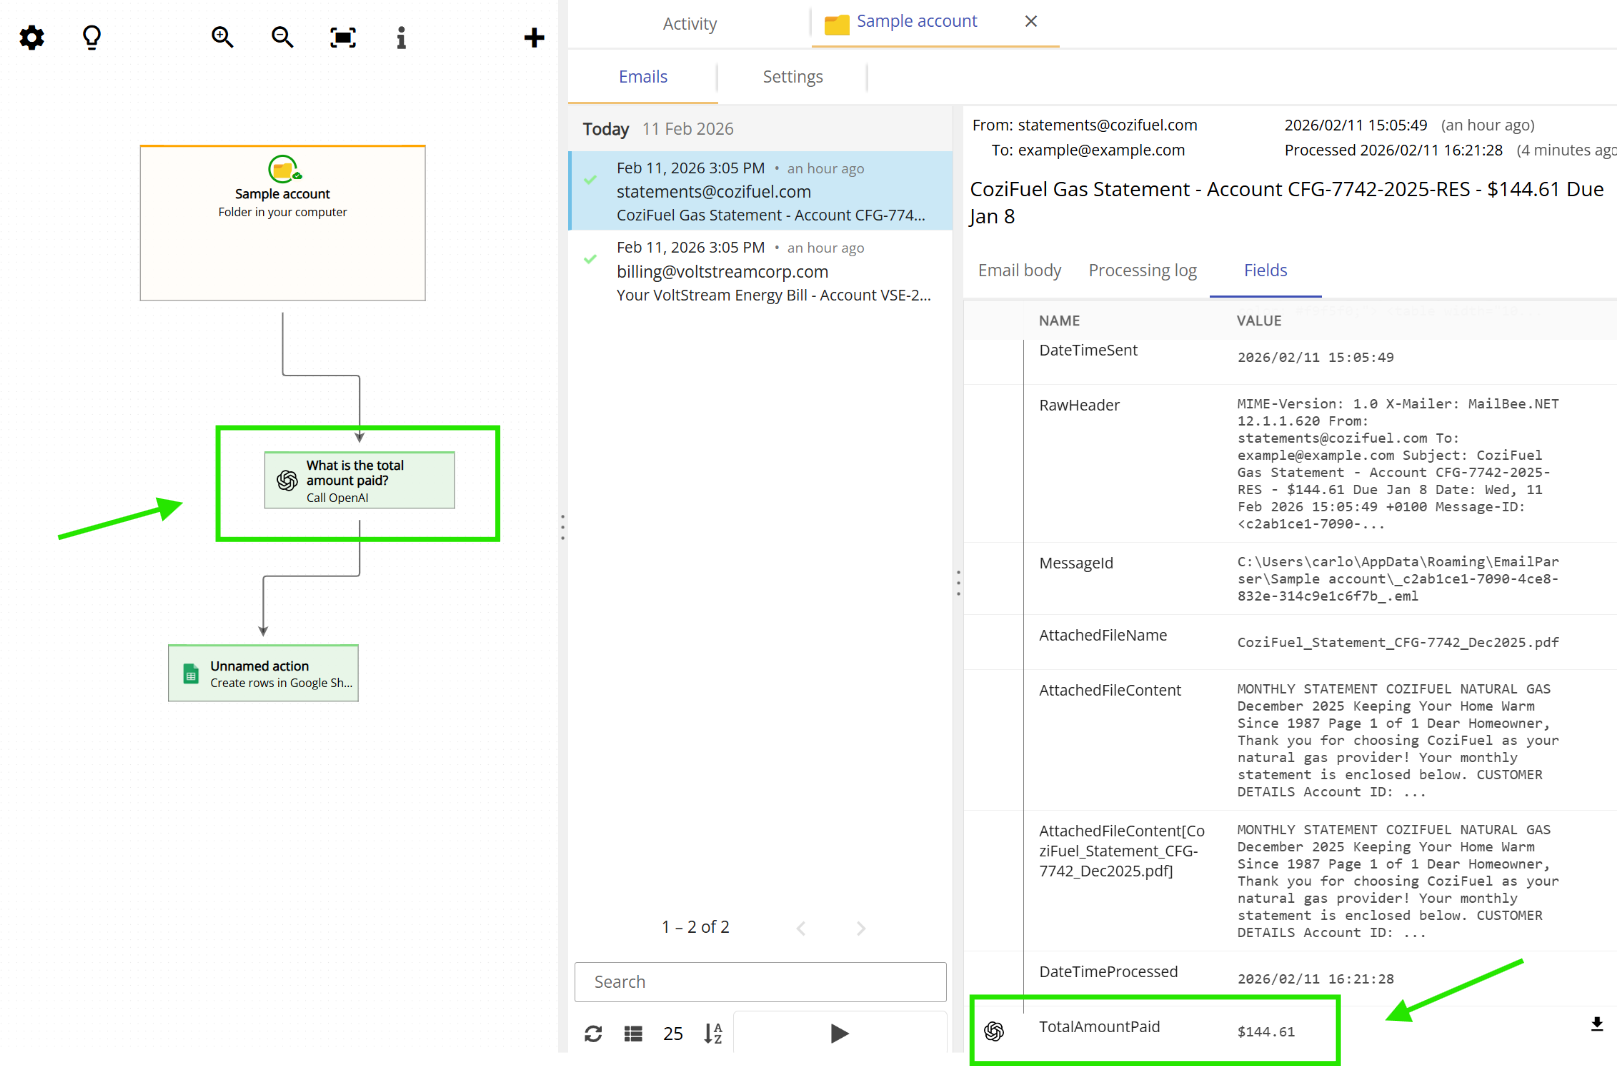Click the Search emails field

click(760, 981)
